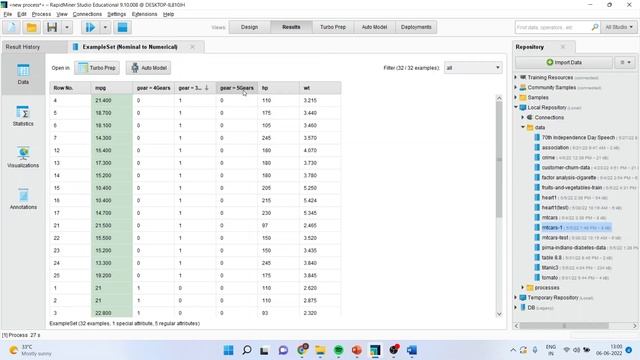
Task: Save the process with the floppy icon
Action: click(52, 27)
